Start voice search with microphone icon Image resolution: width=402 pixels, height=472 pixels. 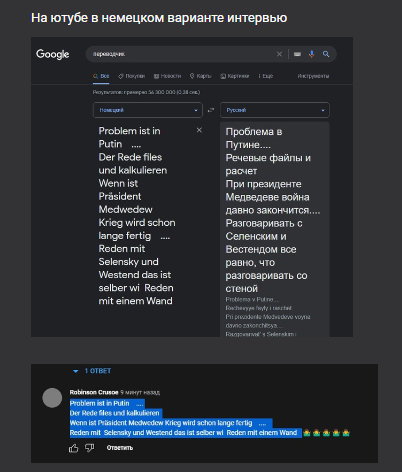(312, 54)
